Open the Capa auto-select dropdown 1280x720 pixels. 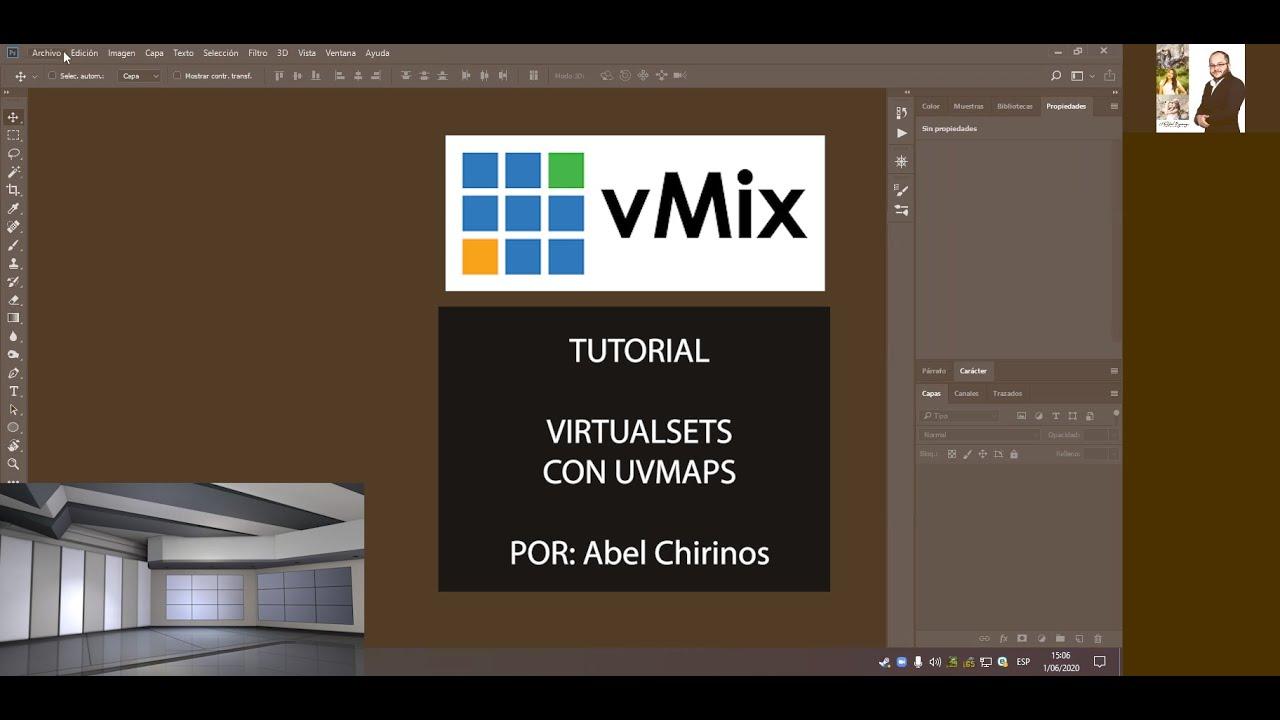[x=139, y=76]
